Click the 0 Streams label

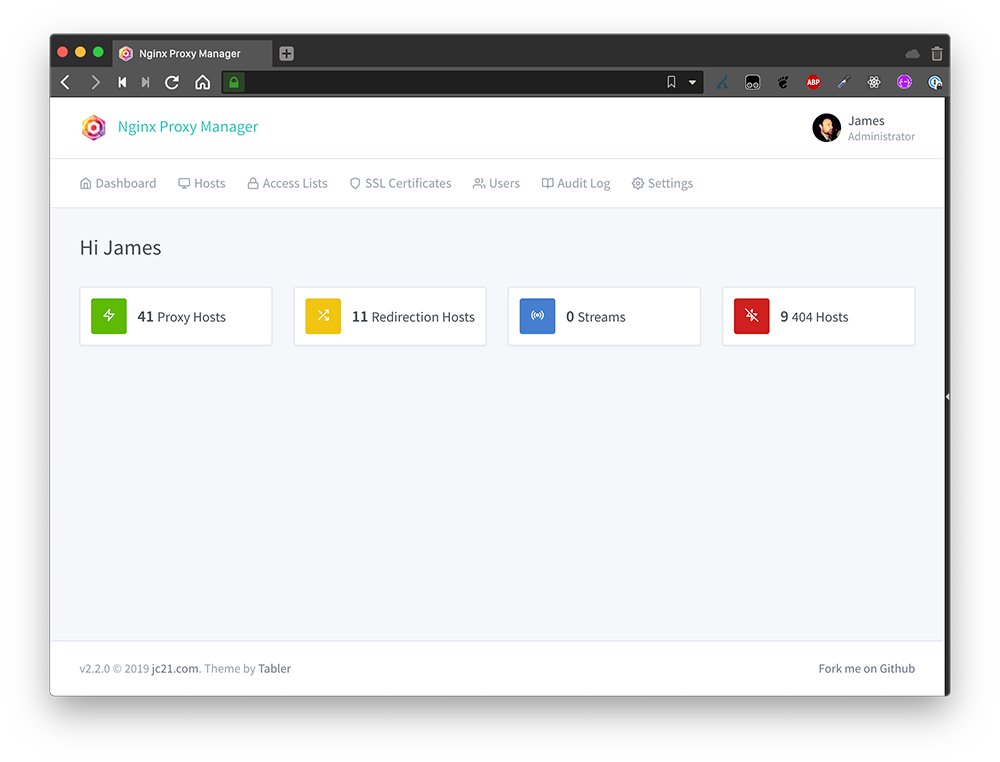596,317
